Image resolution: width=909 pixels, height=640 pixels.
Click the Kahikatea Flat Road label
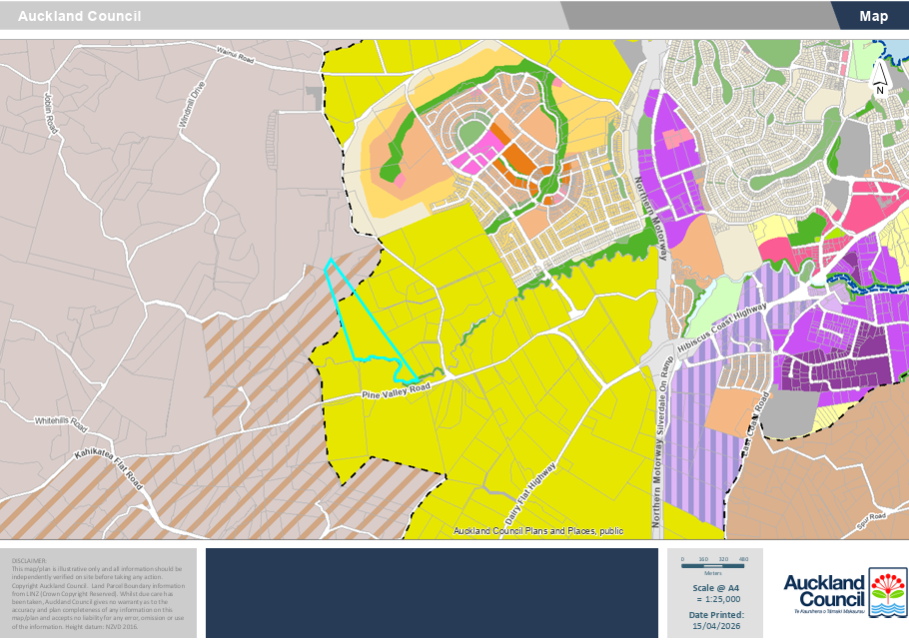[109, 469]
